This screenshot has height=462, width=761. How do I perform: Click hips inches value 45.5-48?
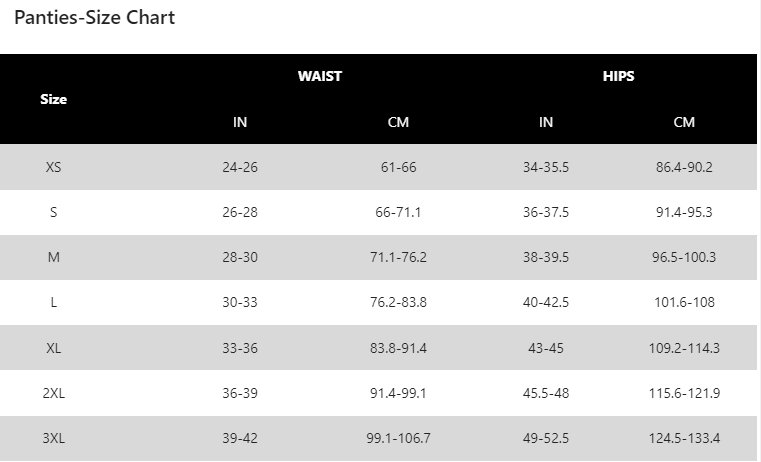click(x=546, y=393)
